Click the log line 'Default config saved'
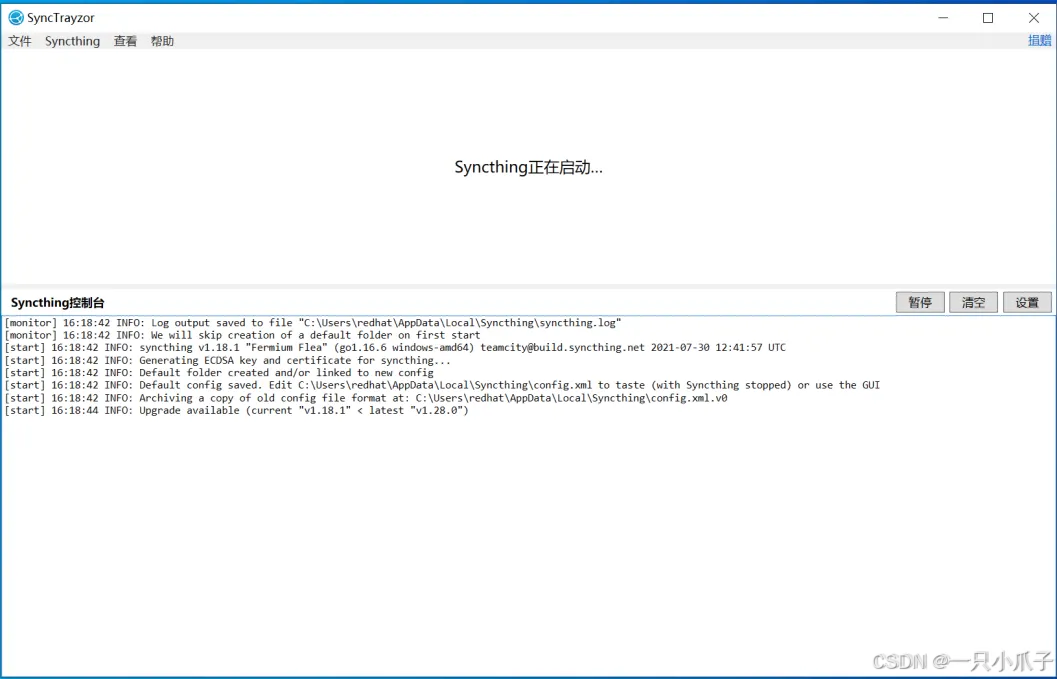1057x679 pixels. pos(442,386)
